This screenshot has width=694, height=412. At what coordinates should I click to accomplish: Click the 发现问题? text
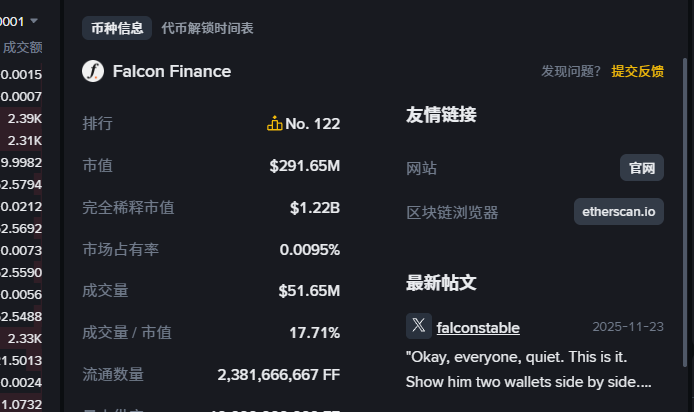pos(571,71)
